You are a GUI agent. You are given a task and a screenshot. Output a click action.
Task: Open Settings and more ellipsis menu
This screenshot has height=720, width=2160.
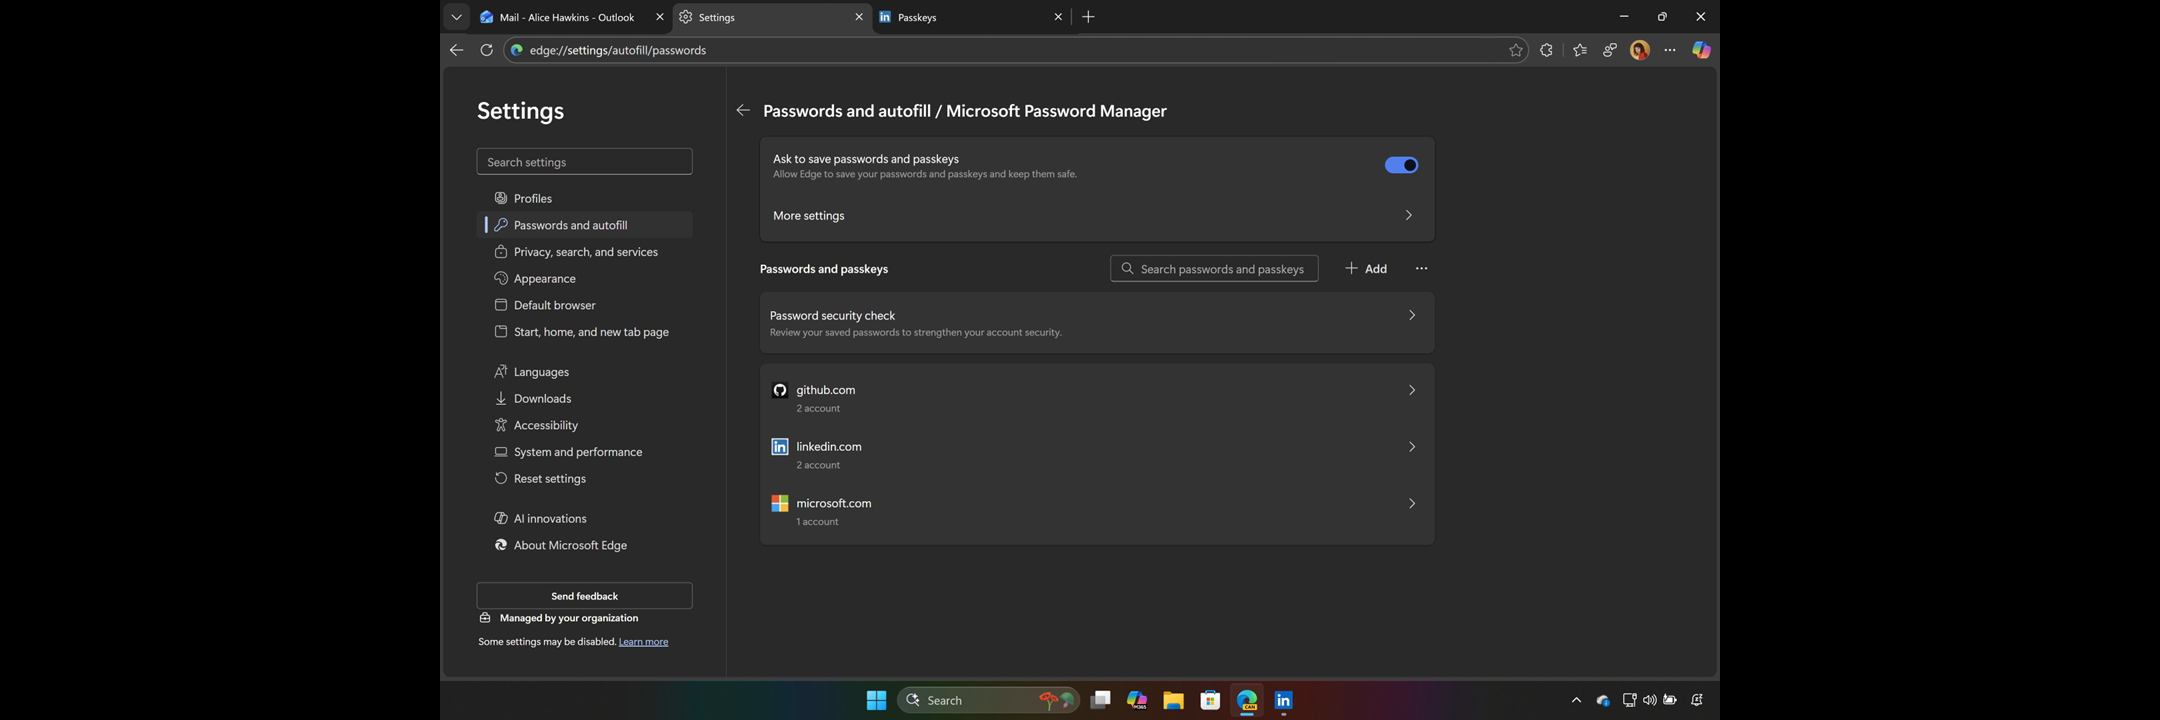pos(1670,50)
